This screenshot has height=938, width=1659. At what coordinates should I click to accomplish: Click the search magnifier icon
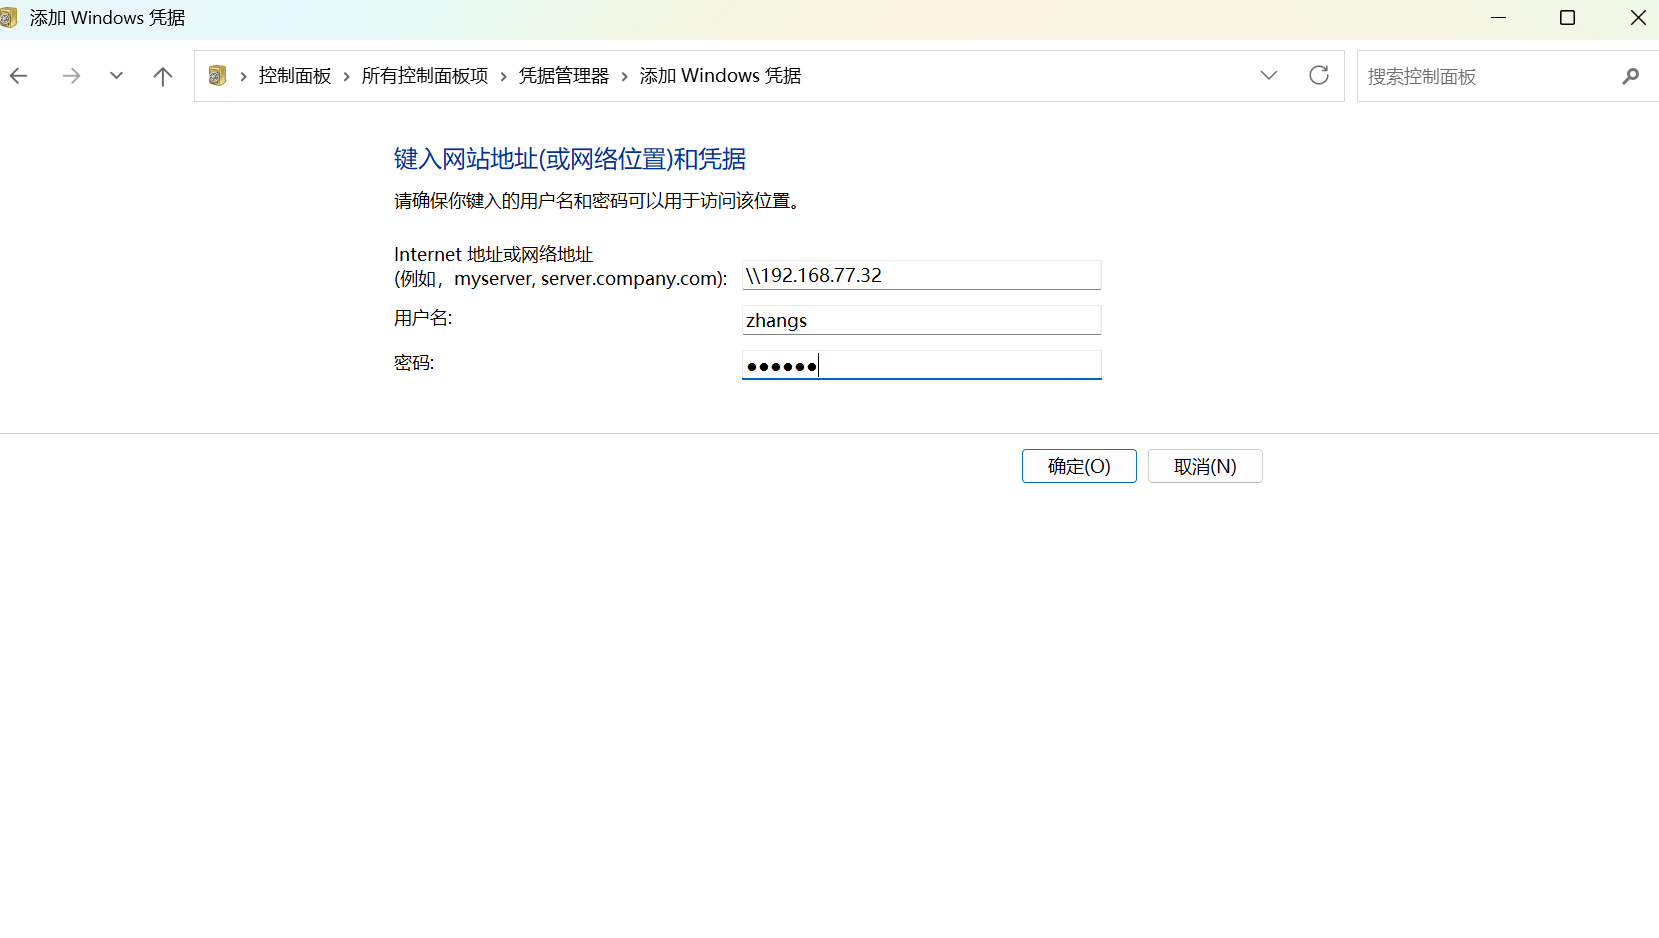[1632, 76]
